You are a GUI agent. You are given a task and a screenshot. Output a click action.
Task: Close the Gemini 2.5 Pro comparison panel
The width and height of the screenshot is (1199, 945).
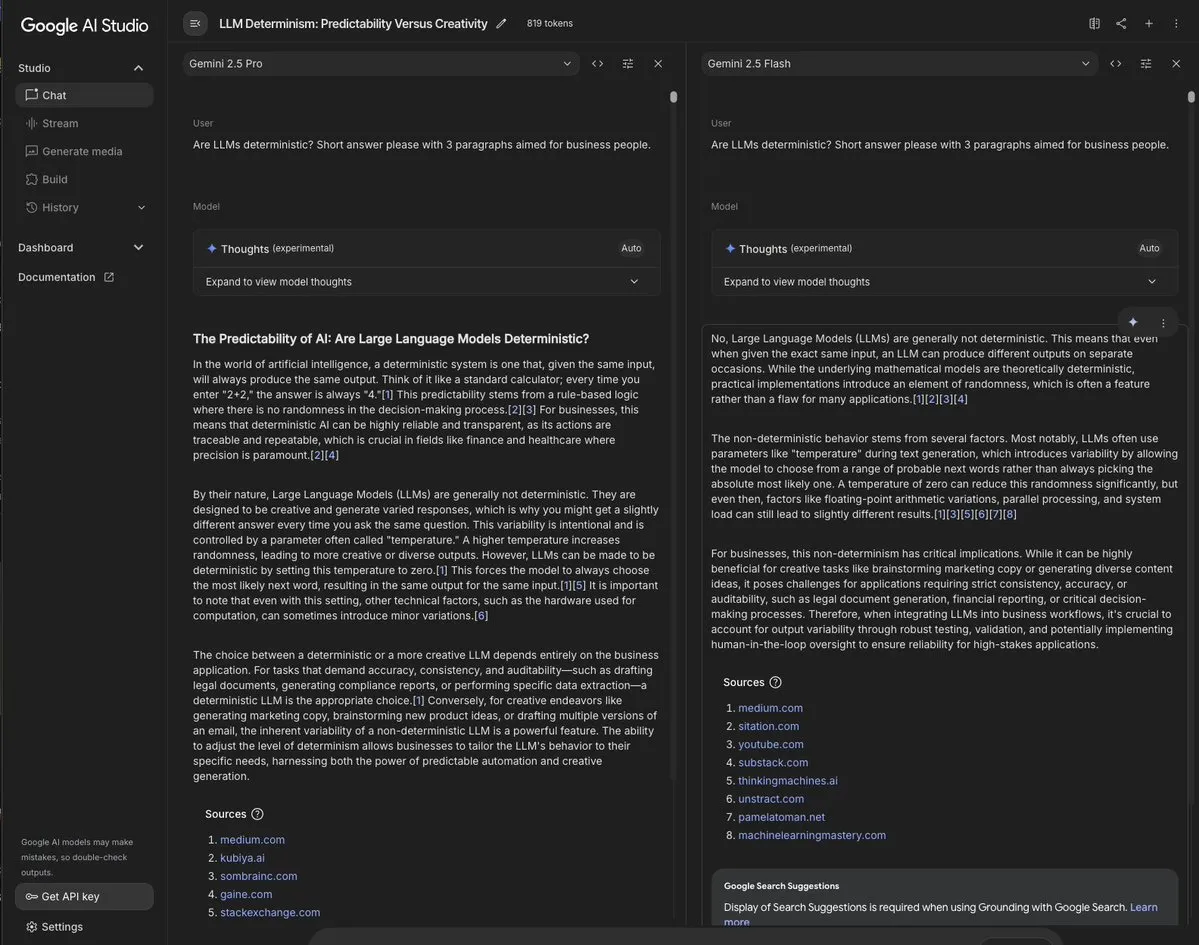click(658, 64)
